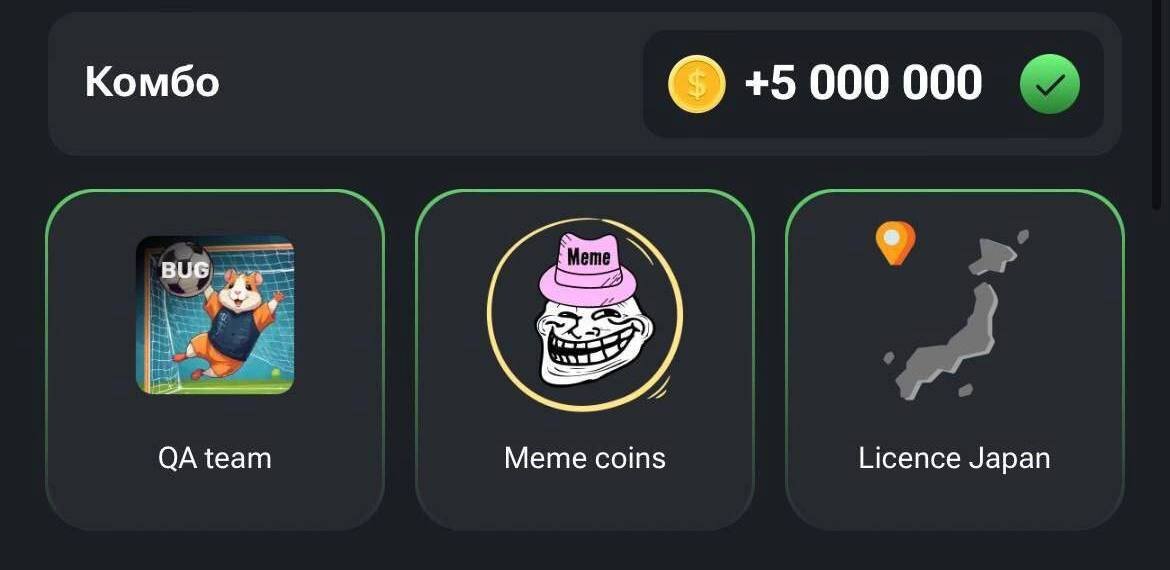Click the QA team label
This screenshot has width=1170, height=570.
pyautogui.click(x=215, y=457)
